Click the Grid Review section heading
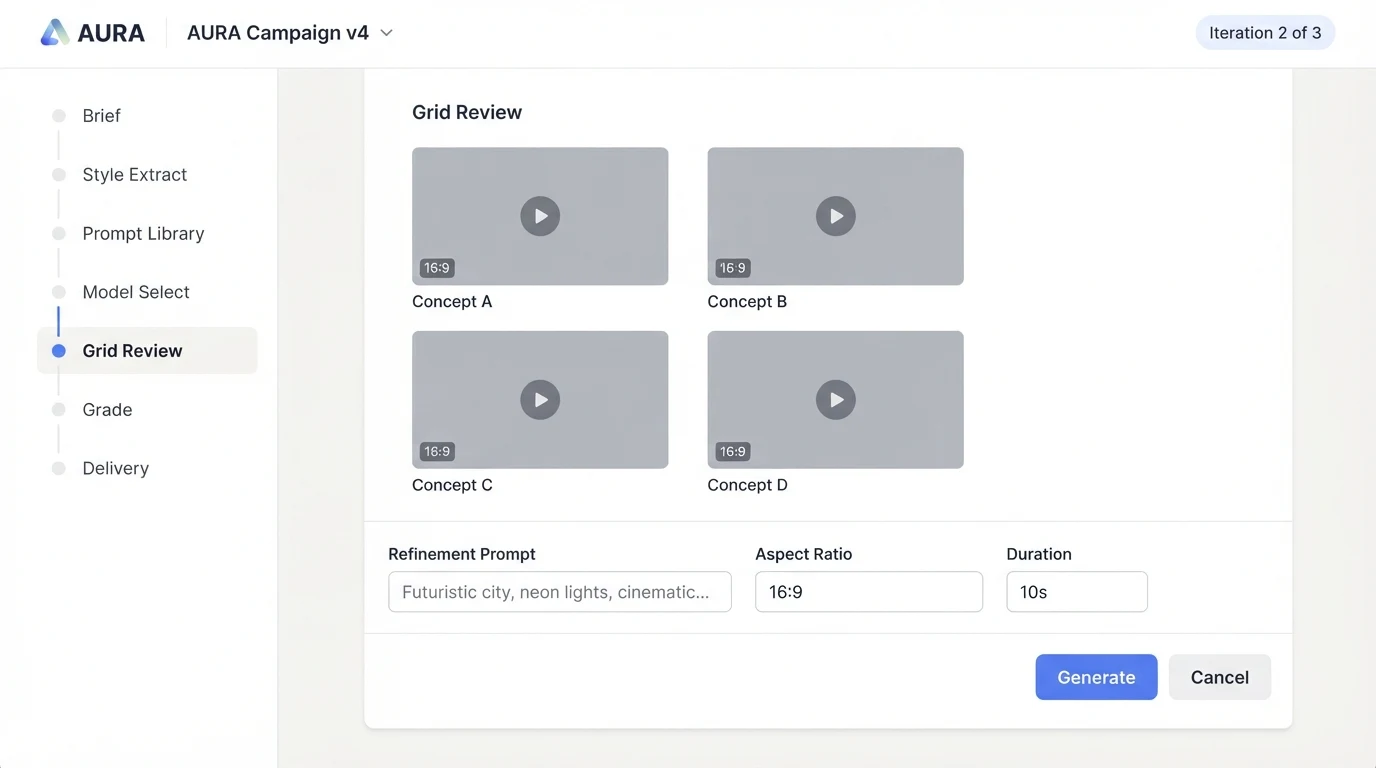Screen dimensions: 1376x768 (x=467, y=112)
